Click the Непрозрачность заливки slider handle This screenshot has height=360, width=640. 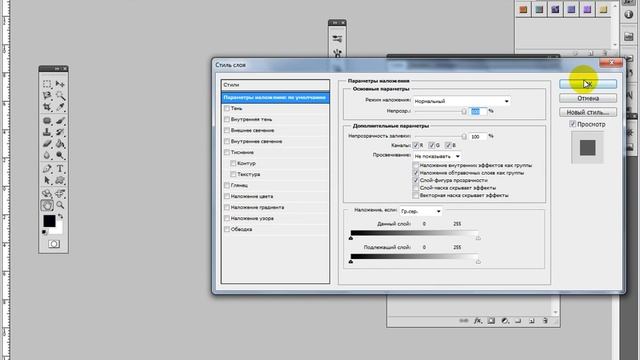(x=464, y=136)
